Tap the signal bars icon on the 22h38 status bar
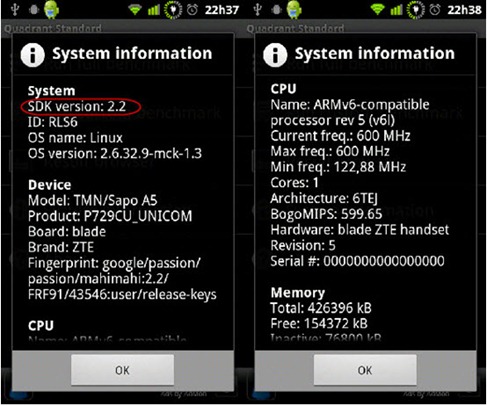Image resolution: width=487 pixels, height=406 pixels. point(396,10)
